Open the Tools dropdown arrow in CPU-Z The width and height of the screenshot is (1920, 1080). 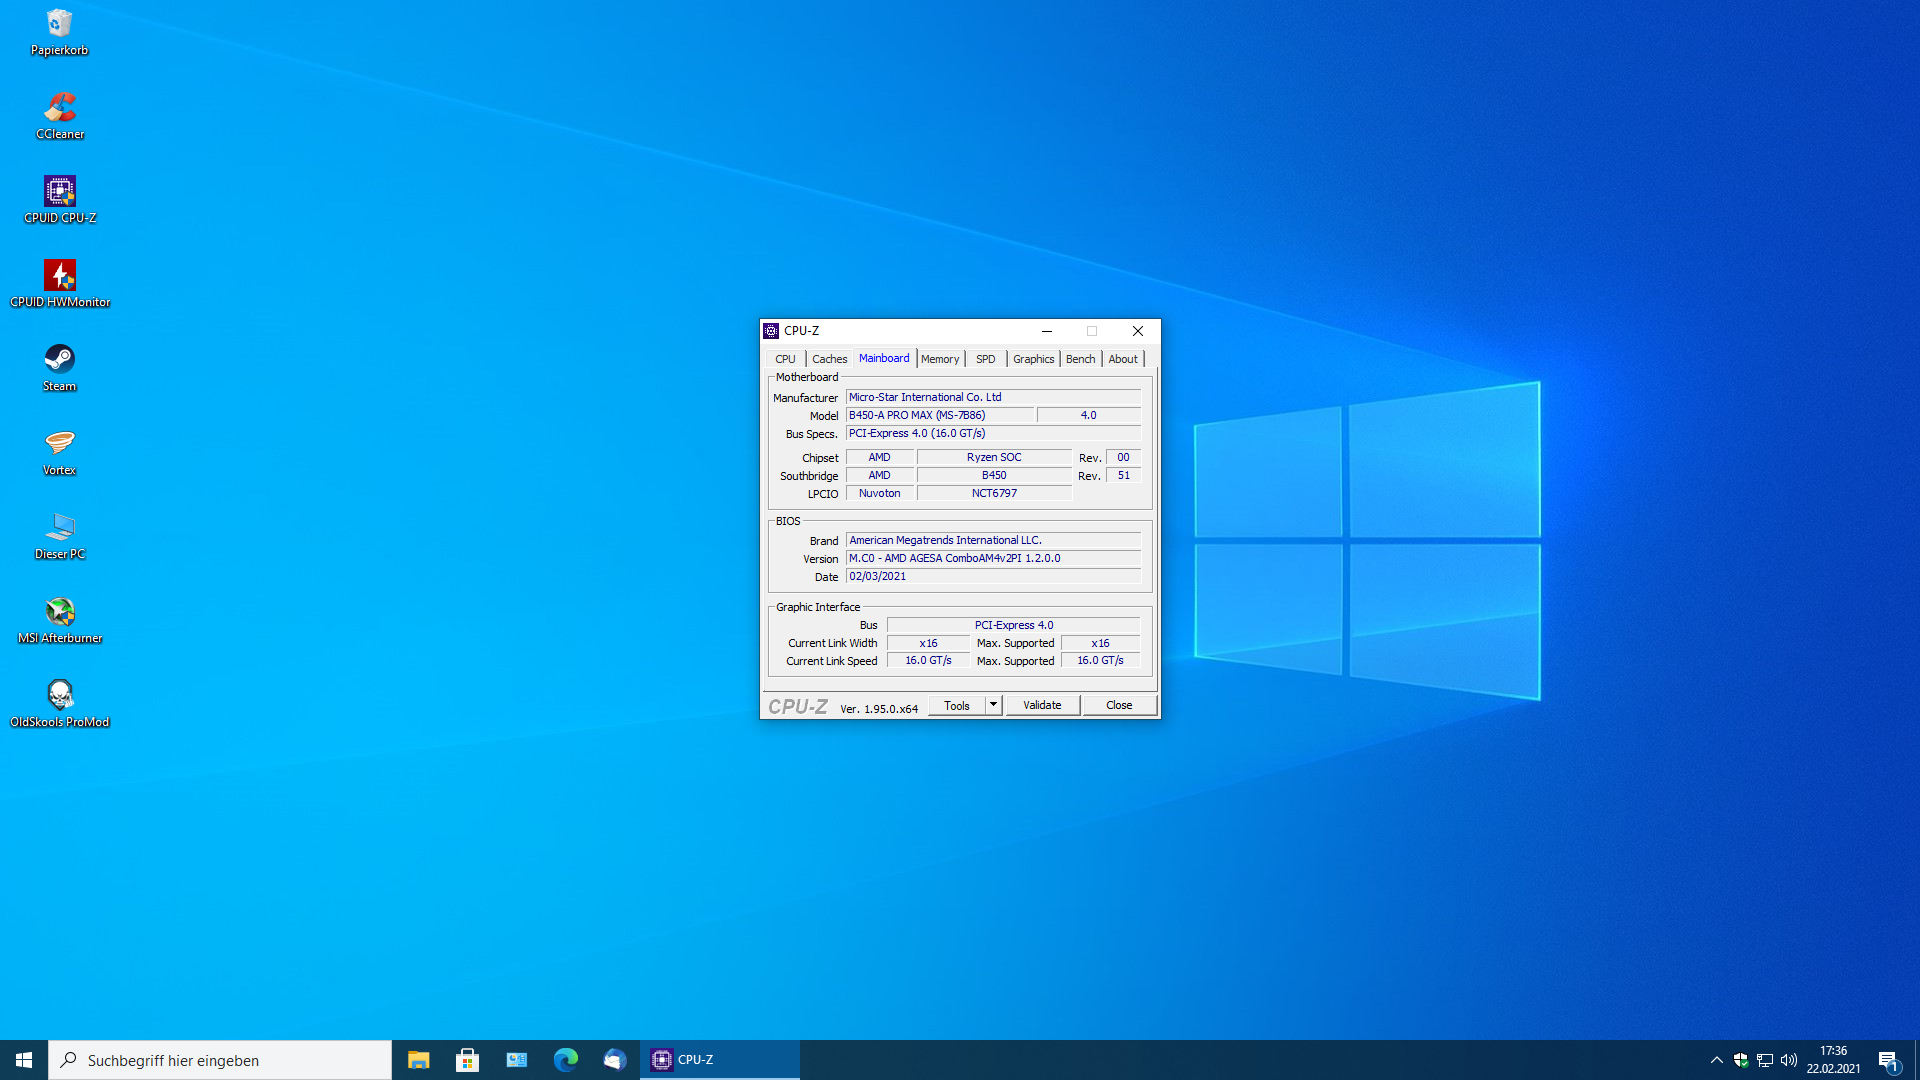[x=993, y=705]
